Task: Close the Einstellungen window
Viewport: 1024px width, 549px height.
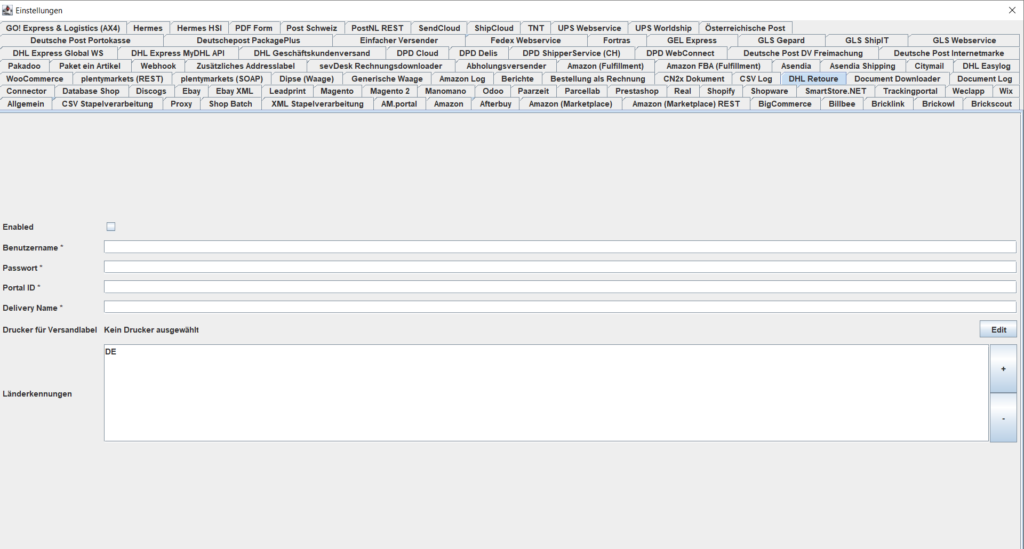Action: [1012, 10]
